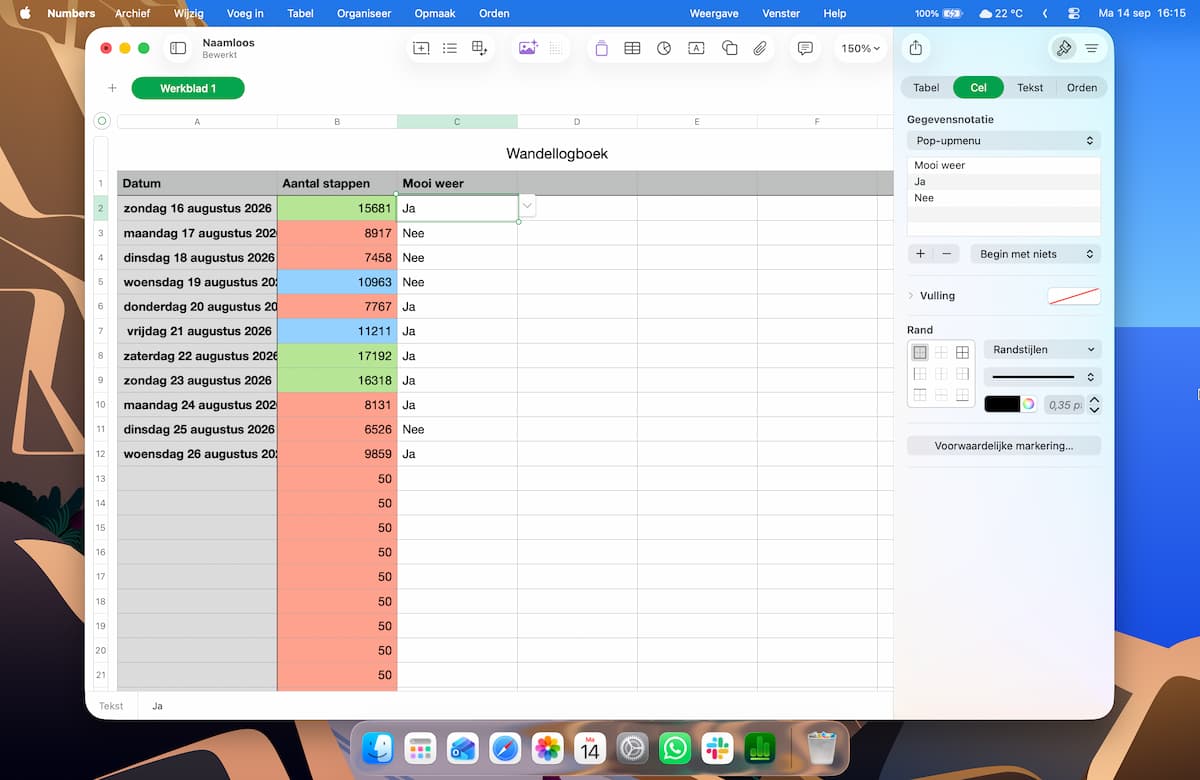
Task: Open the 150% zoom dropdown
Action: [860, 48]
